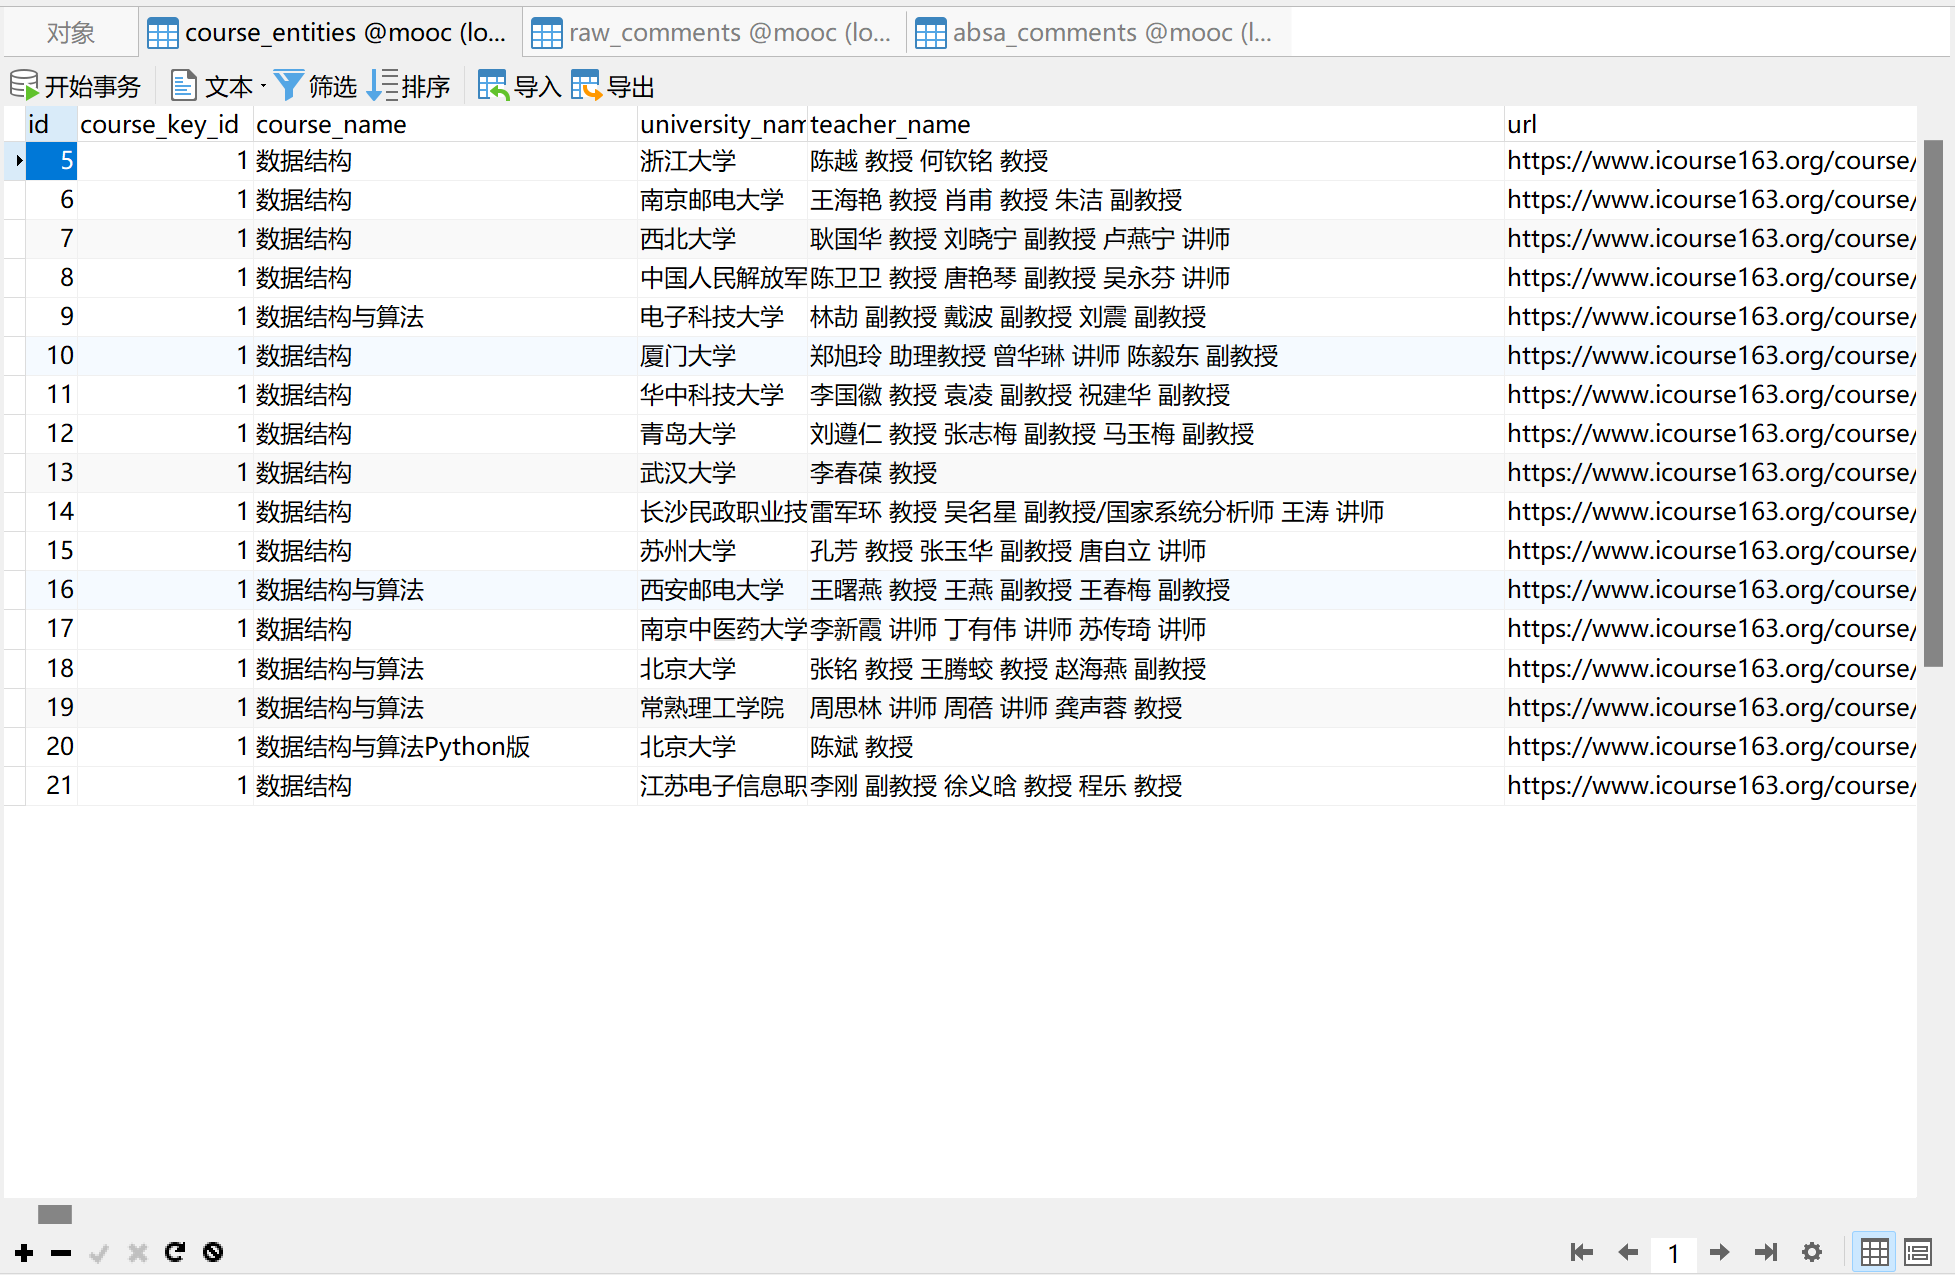Go to the first page of records

[1581, 1252]
